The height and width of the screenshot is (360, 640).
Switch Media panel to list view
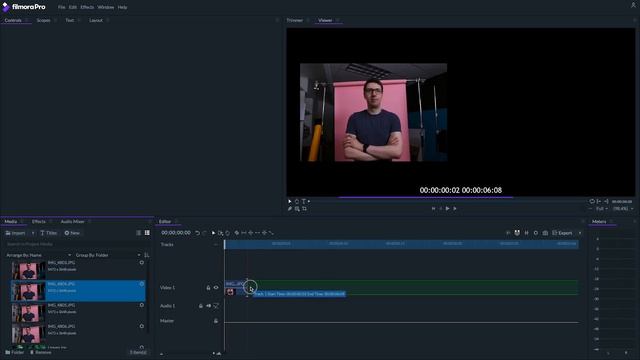(x=138, y=233)
